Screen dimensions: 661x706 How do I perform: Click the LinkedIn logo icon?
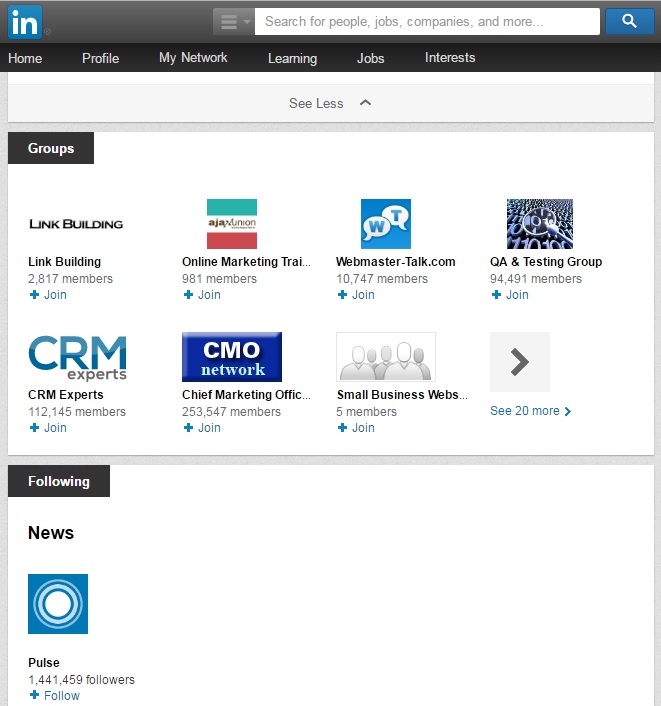pyautogui.click(x=26, y=21)
